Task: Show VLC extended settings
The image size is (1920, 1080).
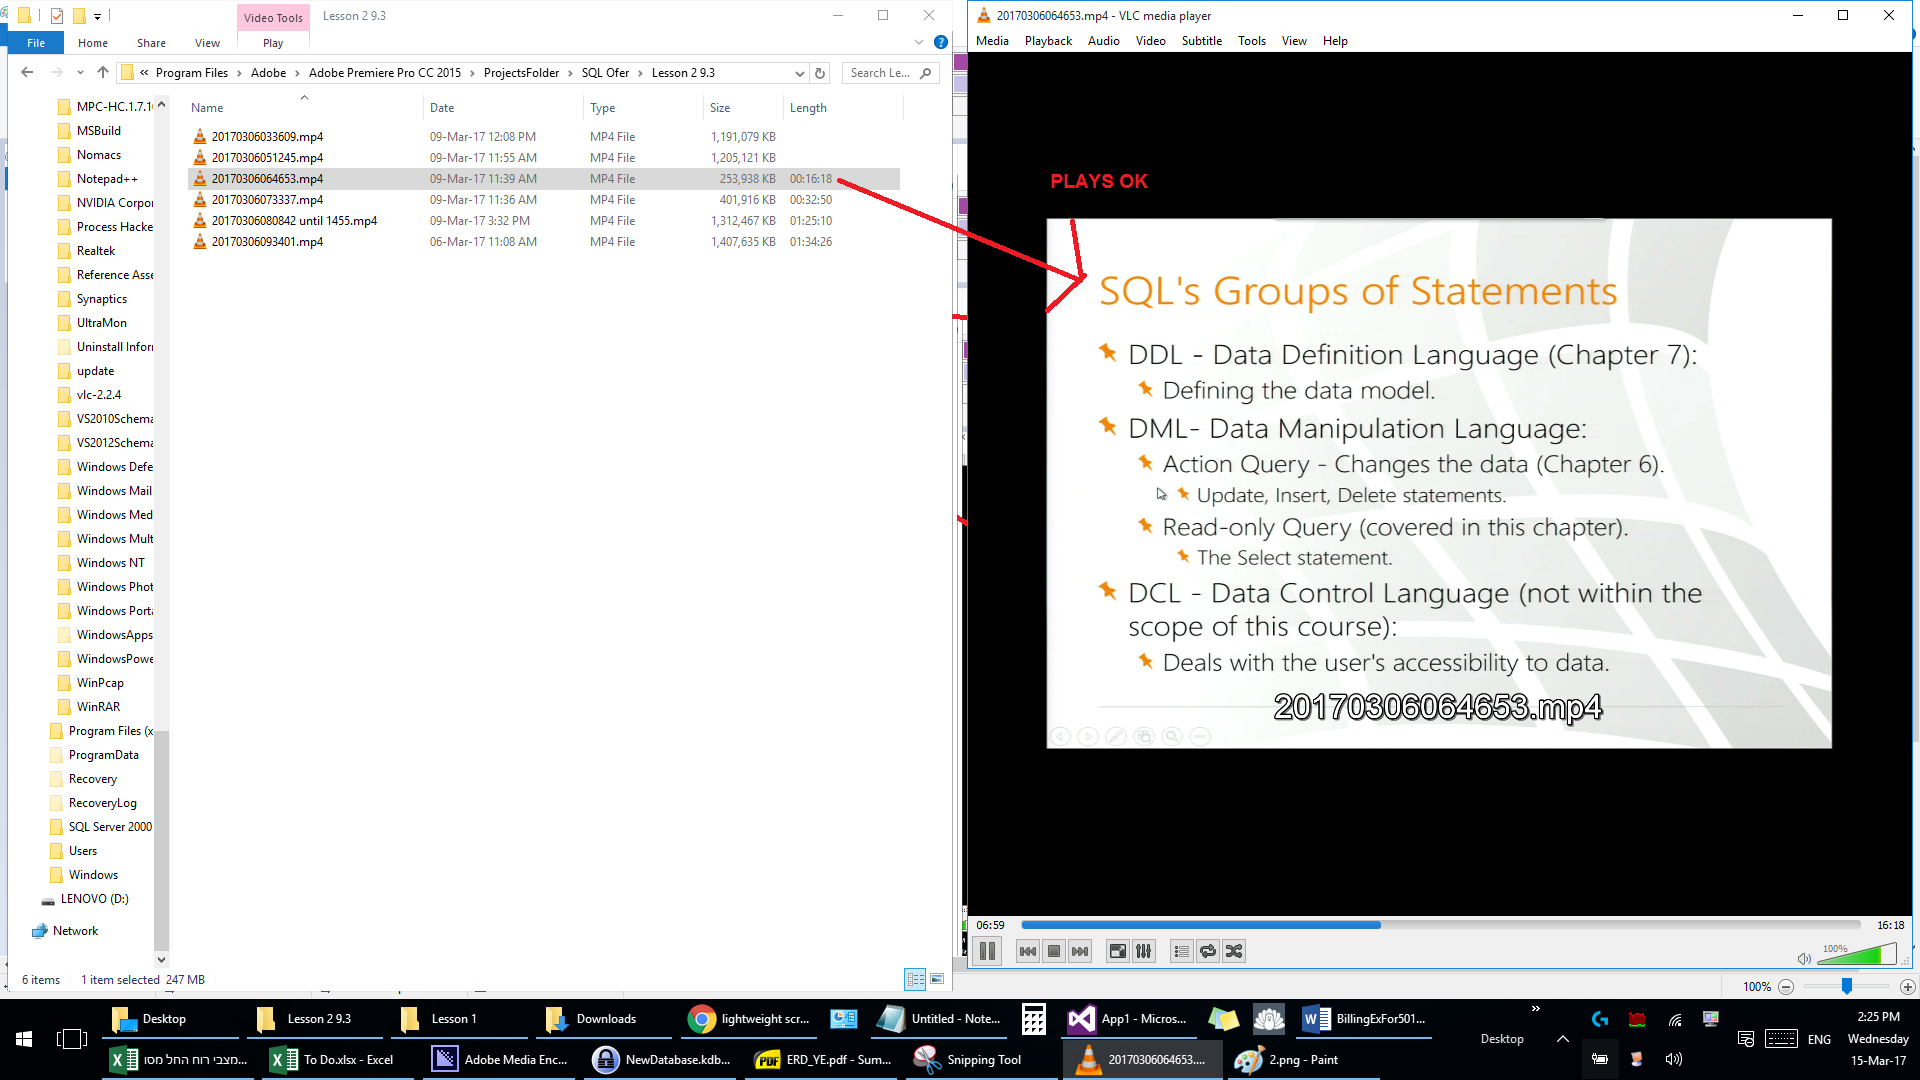Action: (x=1144, y=951)
